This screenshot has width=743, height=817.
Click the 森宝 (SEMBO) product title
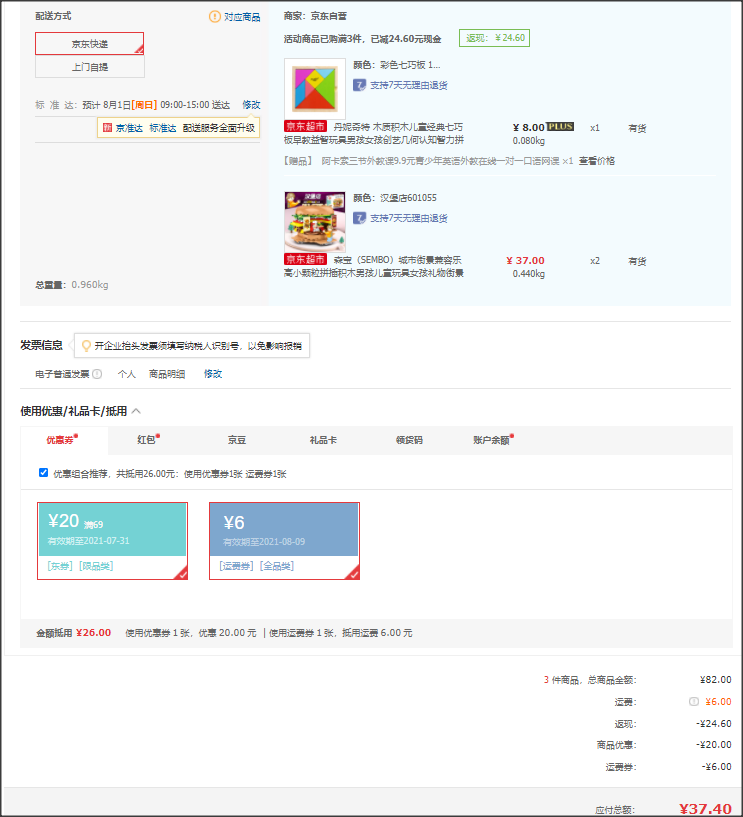(x=374, y=266)
